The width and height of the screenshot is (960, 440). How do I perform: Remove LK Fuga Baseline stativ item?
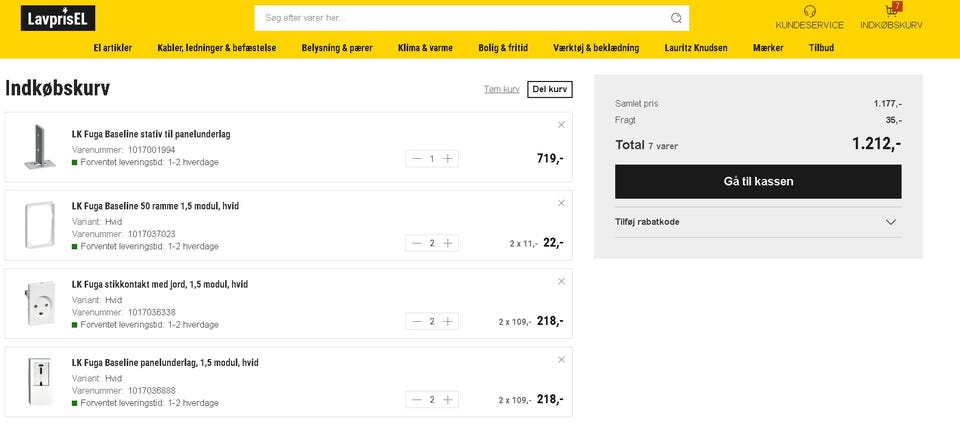tap(561, 125)
